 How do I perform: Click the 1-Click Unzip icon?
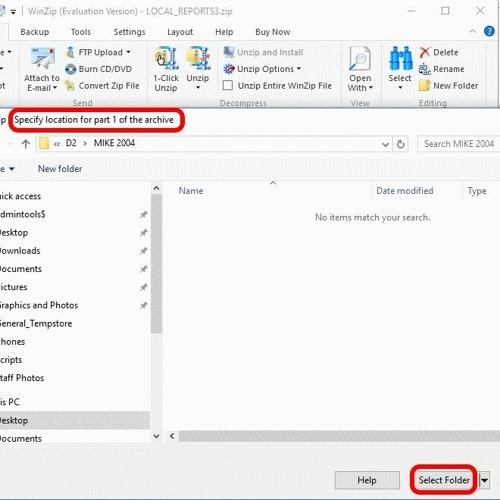click(x=166, y=58)
